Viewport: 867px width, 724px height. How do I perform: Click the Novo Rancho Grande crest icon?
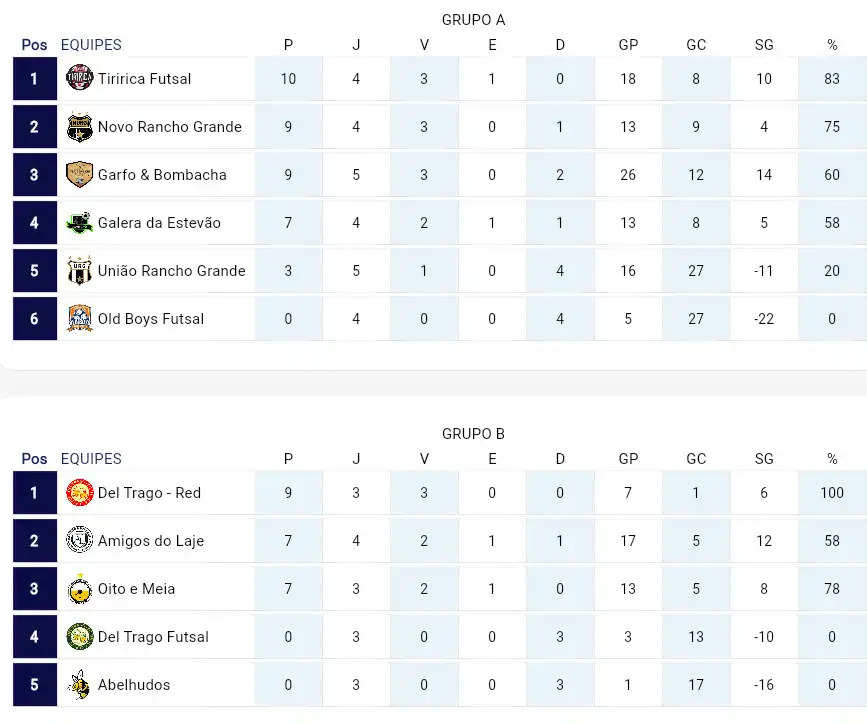click(x=79, y=127)
